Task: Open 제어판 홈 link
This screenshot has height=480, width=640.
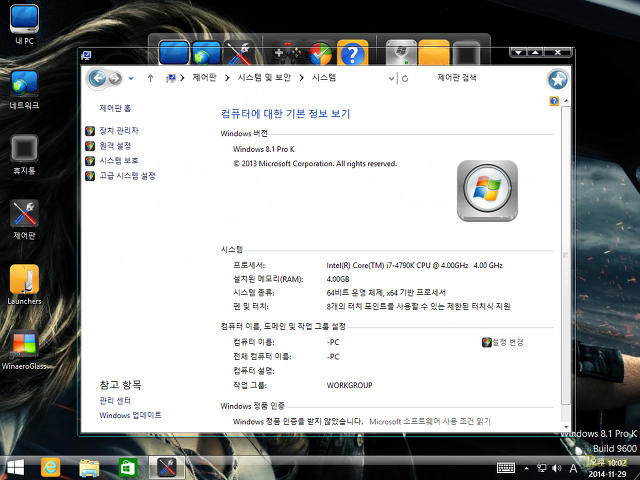Action: (115, 108)
